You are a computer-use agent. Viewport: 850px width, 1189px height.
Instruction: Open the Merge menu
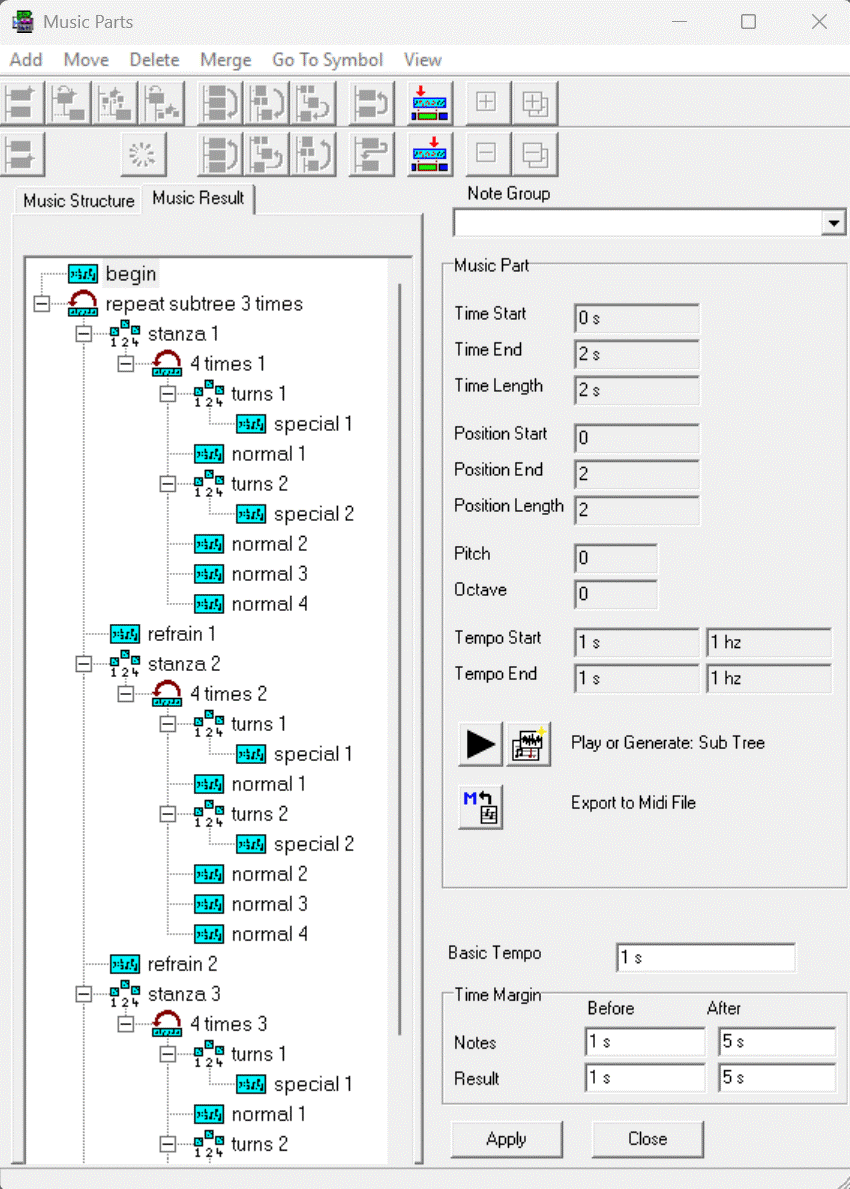pyautogui.click(x=225, y=60)
